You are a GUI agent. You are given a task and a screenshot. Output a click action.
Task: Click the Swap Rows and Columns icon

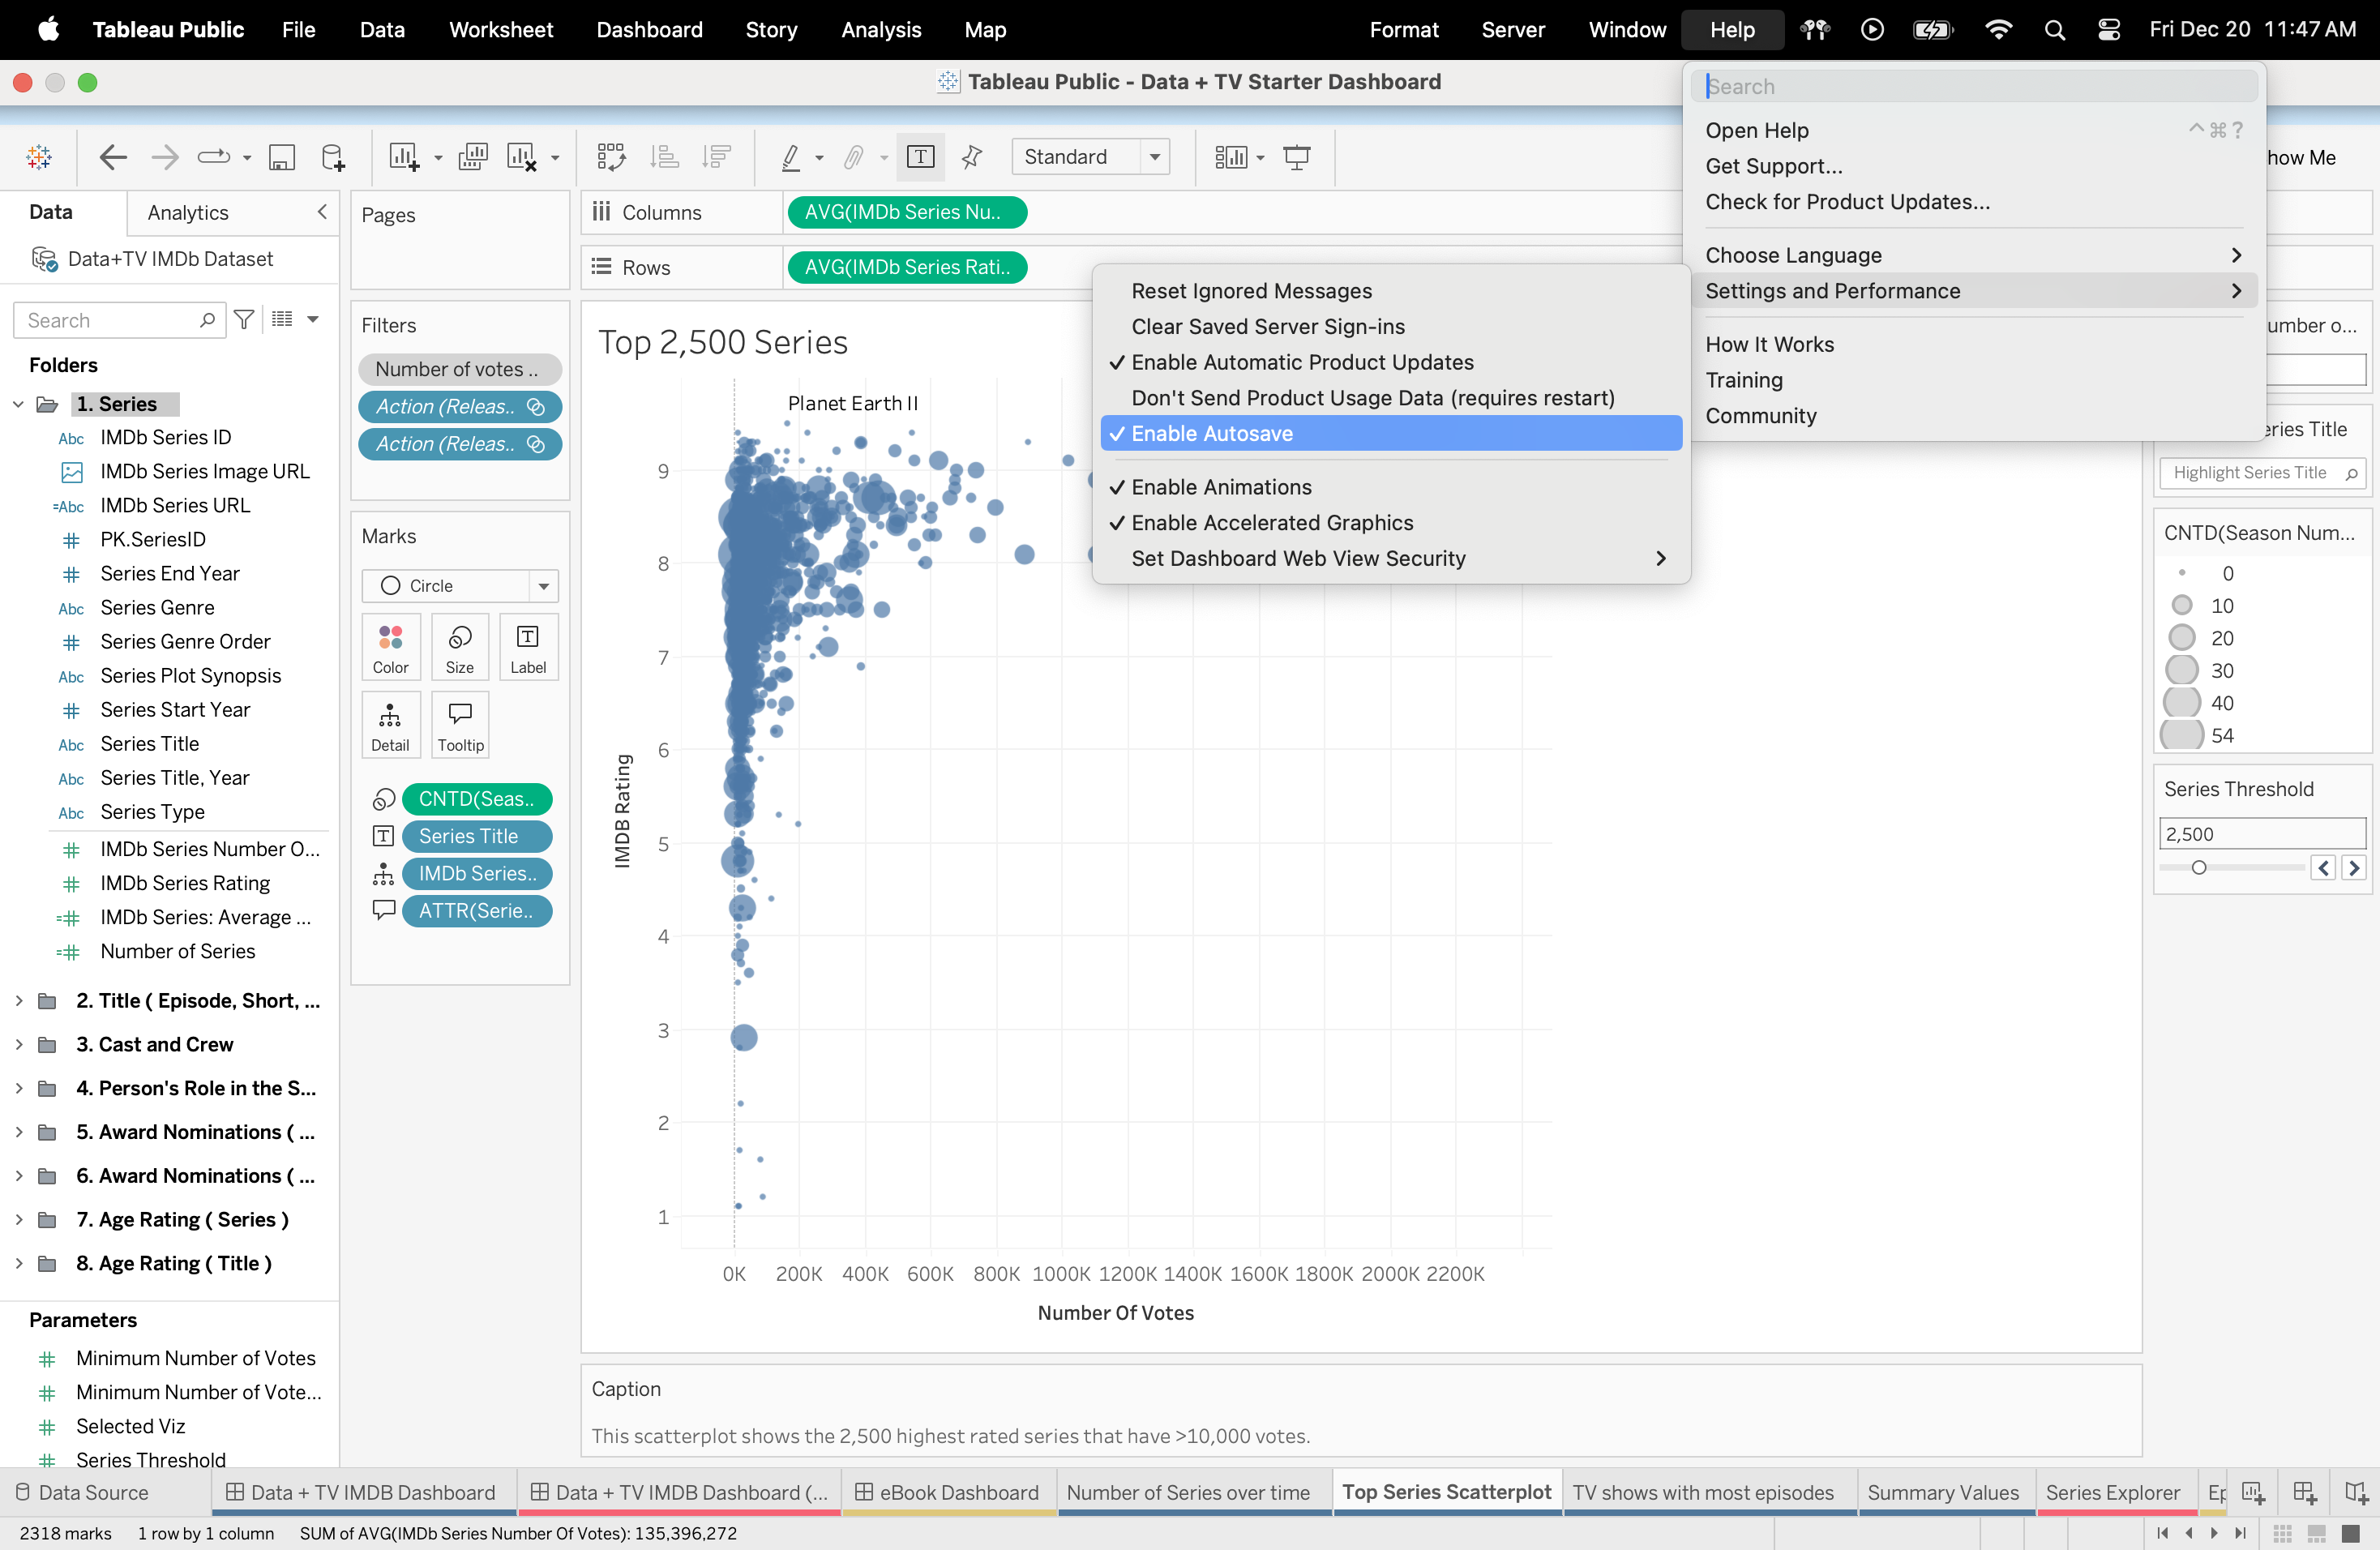click(611, 157)
